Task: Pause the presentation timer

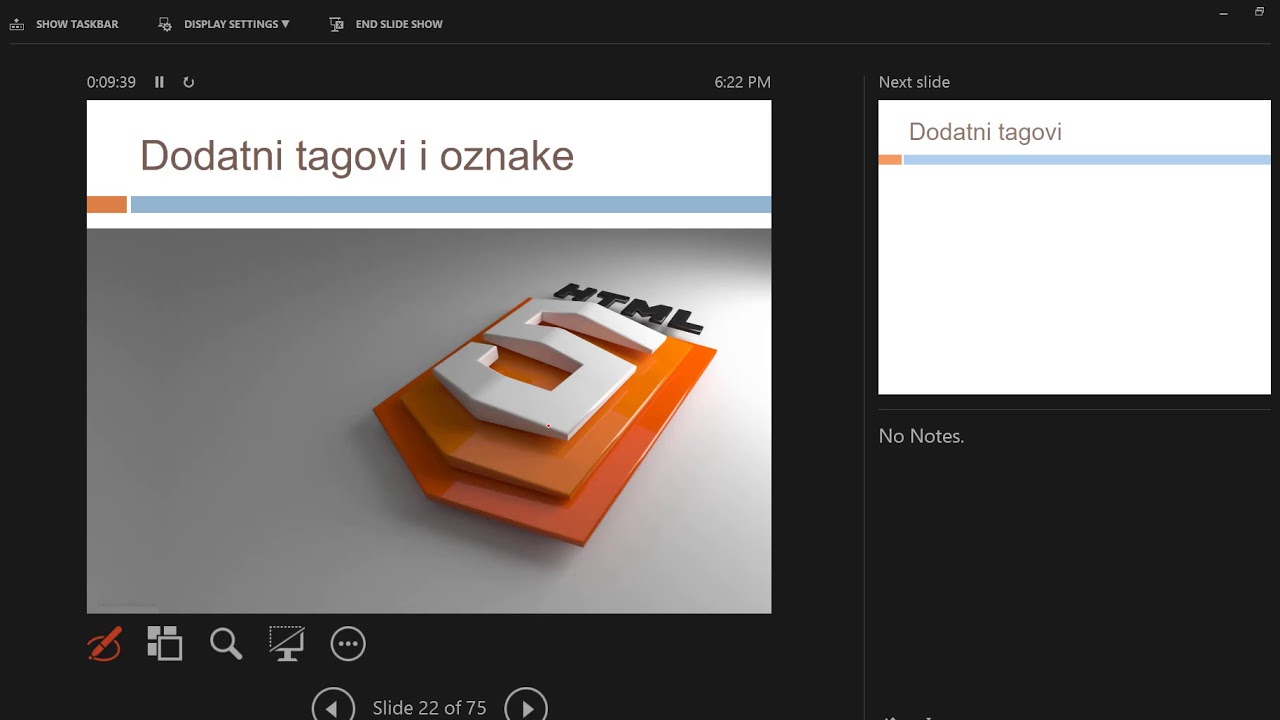Action: click(x=159, y=82)
